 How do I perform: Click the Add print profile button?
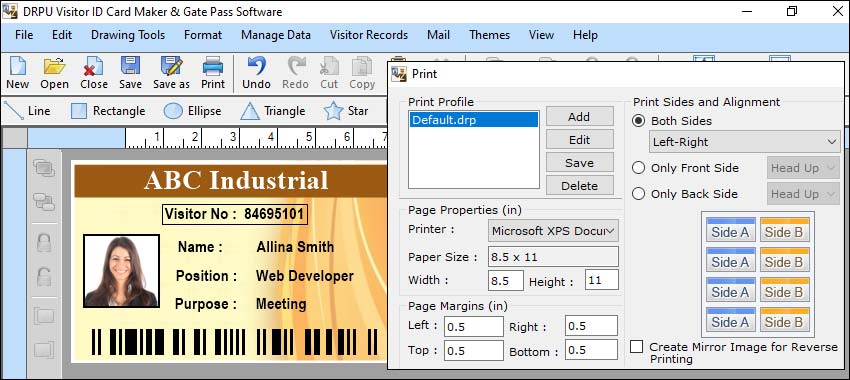[x=579, y=117]
